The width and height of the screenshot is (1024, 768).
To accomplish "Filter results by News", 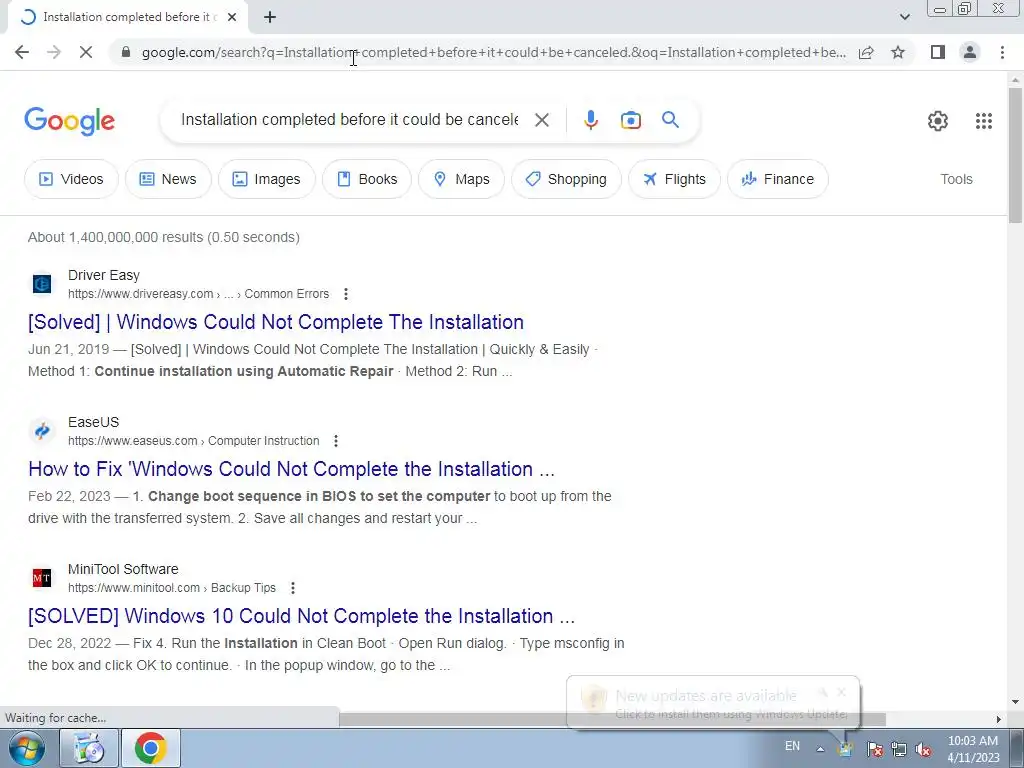I will pos(168,179).
